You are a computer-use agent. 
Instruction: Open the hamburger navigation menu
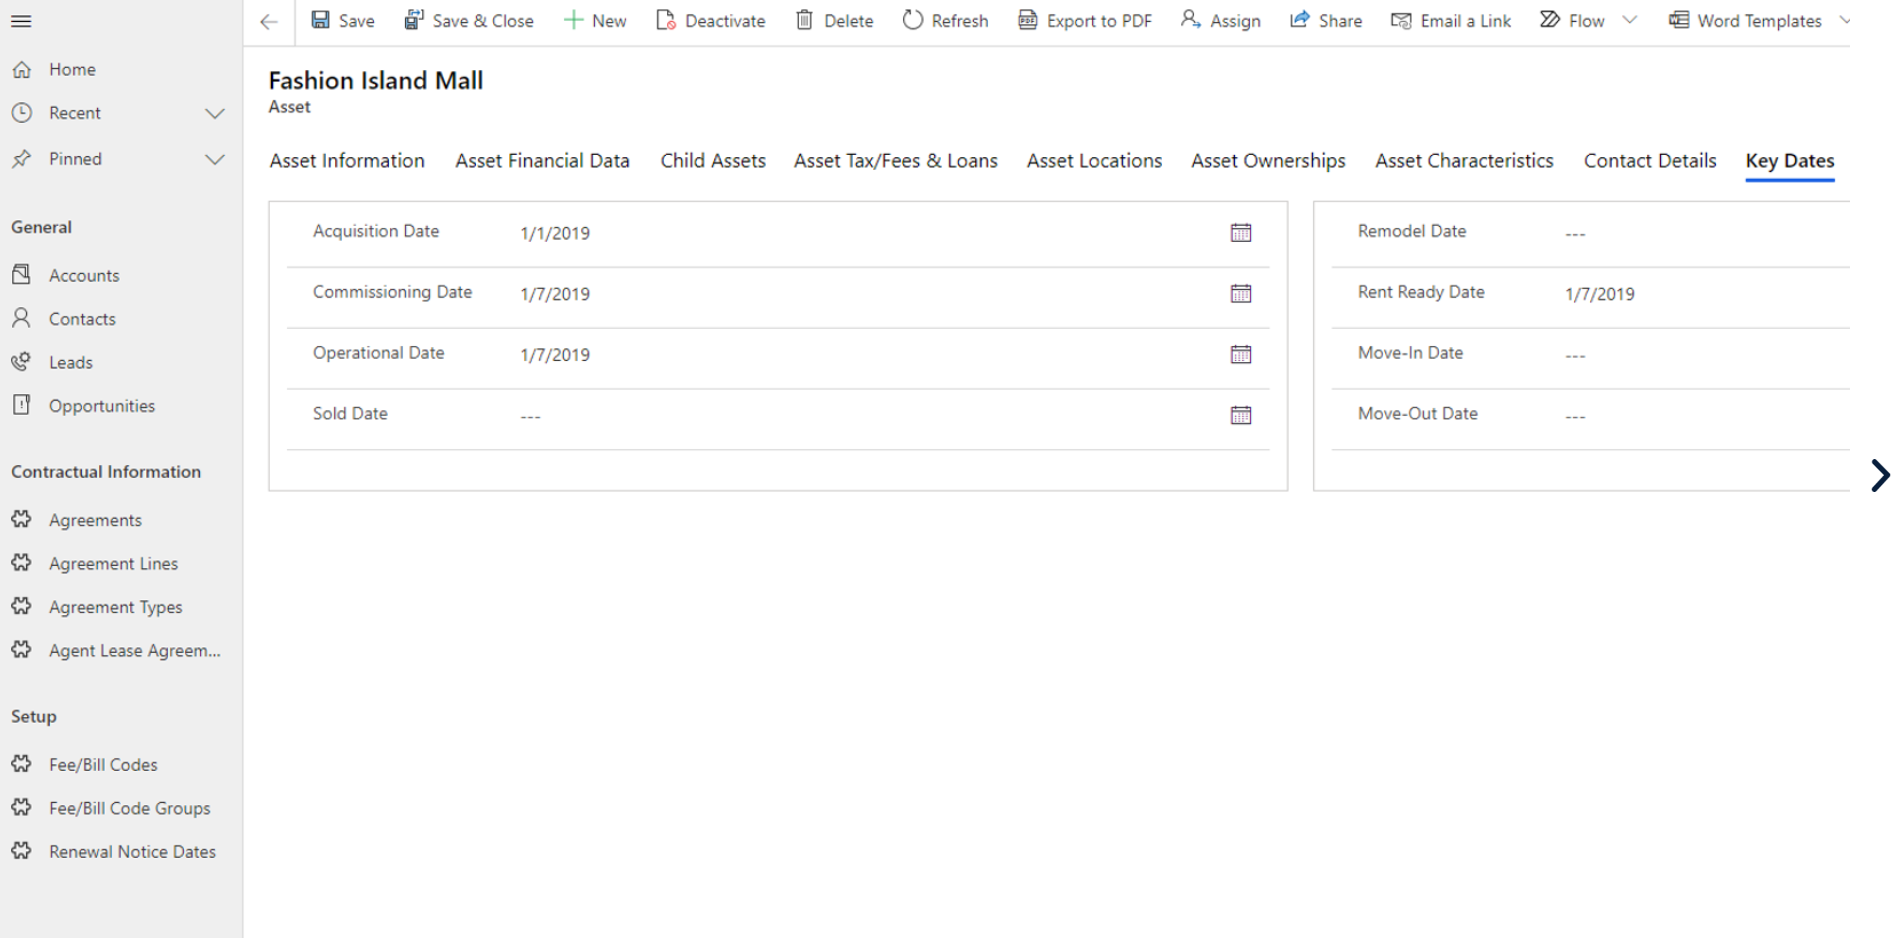coord(21,20)
